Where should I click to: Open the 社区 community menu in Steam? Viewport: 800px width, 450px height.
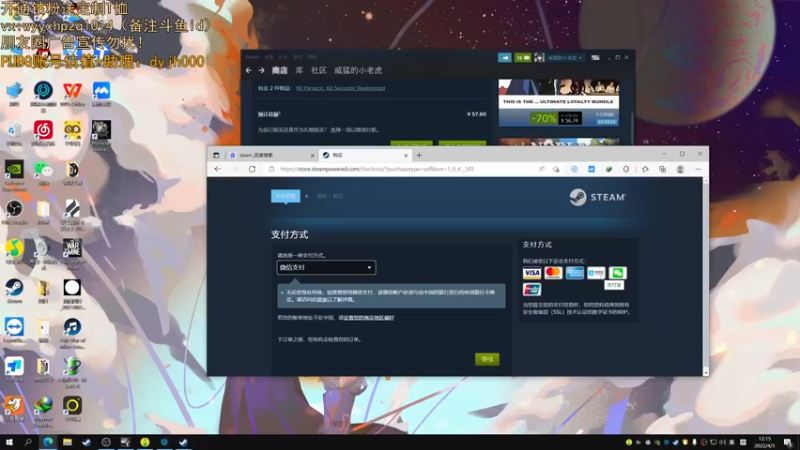point(318,70)
